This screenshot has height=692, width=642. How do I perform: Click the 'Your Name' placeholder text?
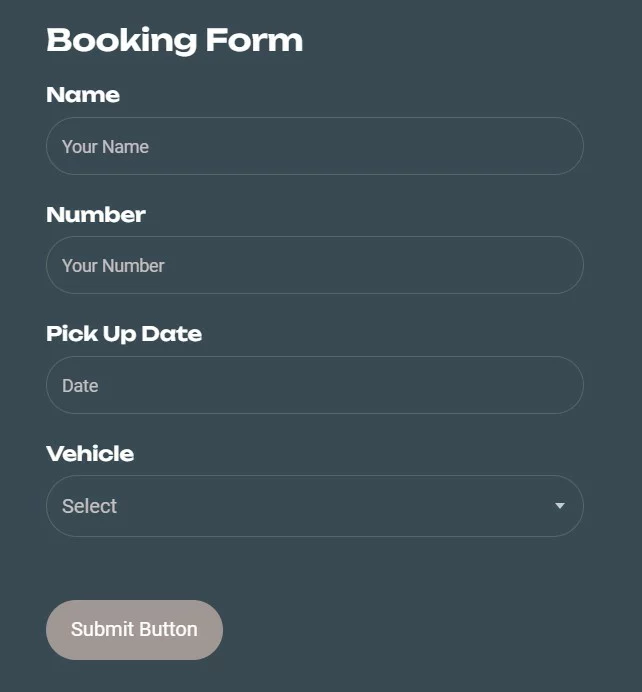coord(105,146)
